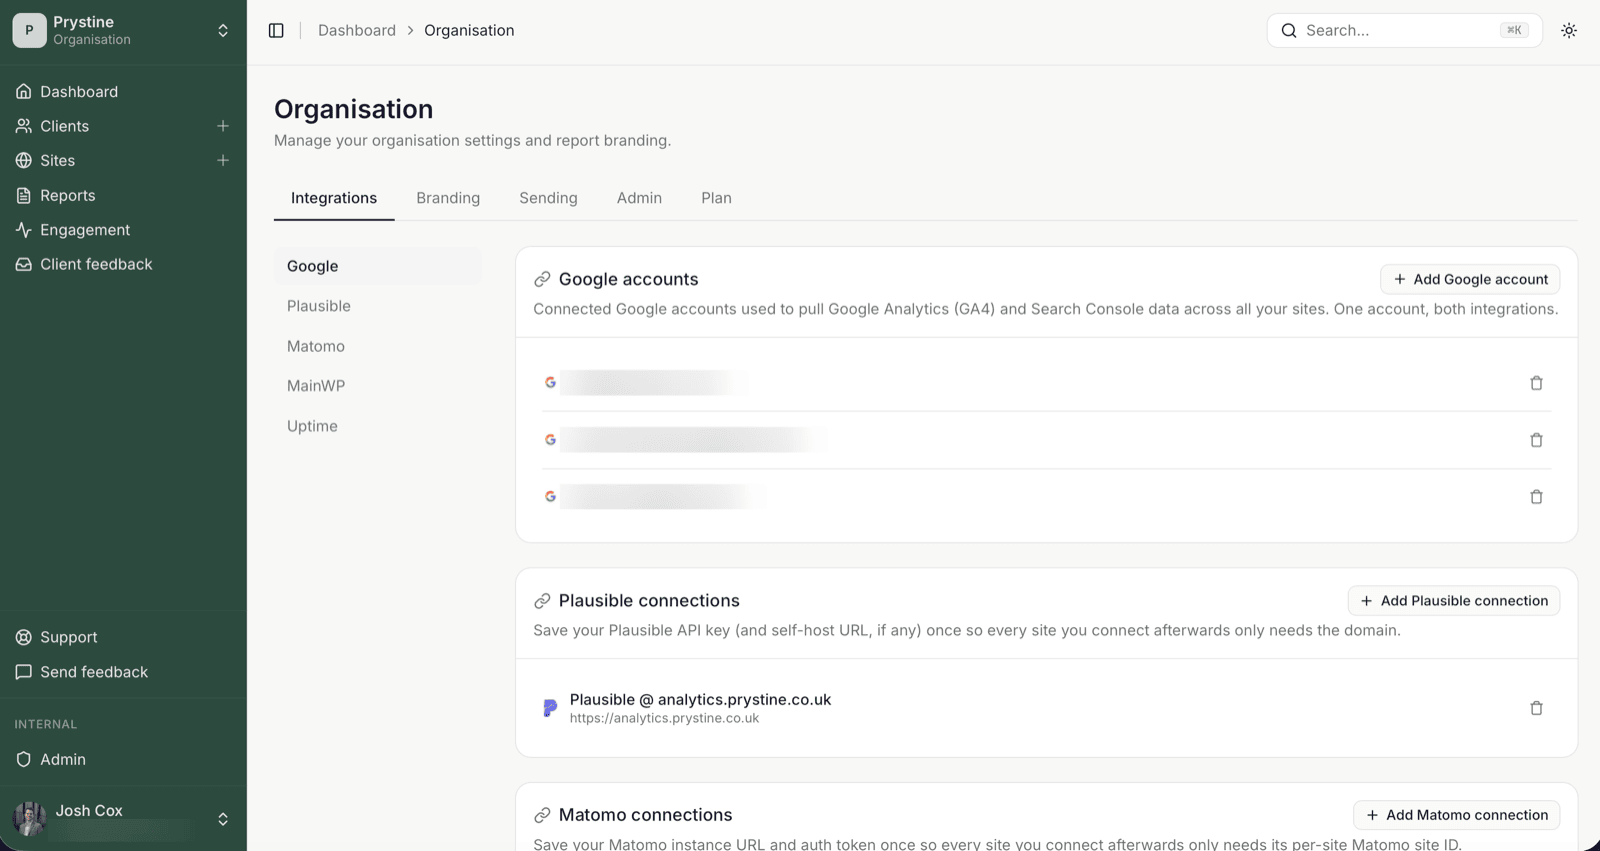This screenshot has height=851, width=1600.
Task: Delete the second Google account
Action: 1537,440
